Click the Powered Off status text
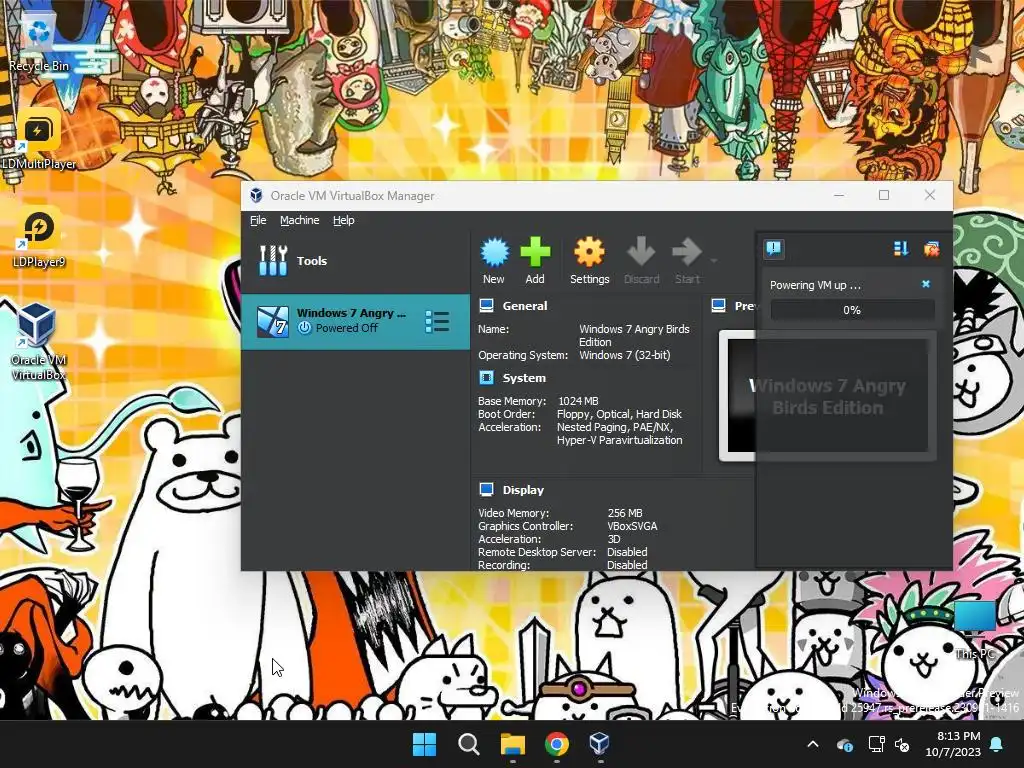 [347, 328]
